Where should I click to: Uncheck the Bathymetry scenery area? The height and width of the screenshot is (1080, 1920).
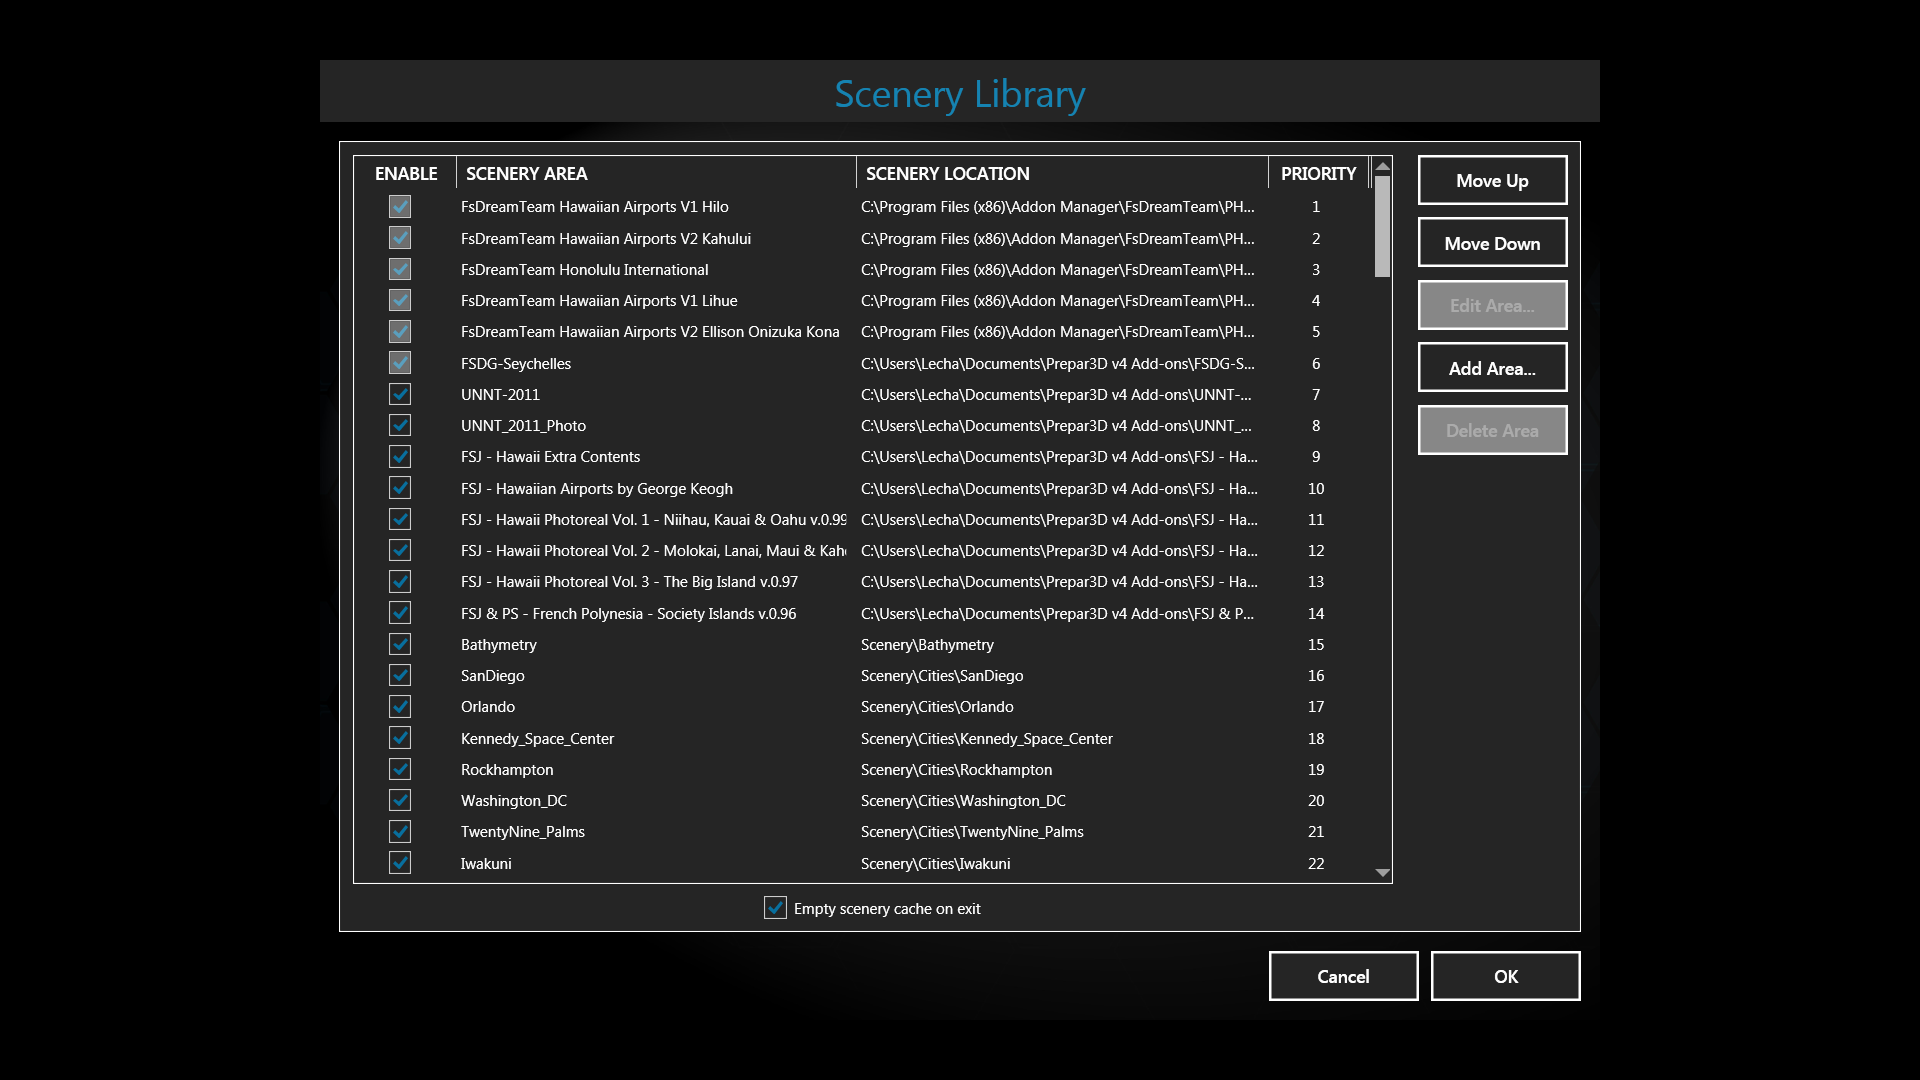[400, 644]
